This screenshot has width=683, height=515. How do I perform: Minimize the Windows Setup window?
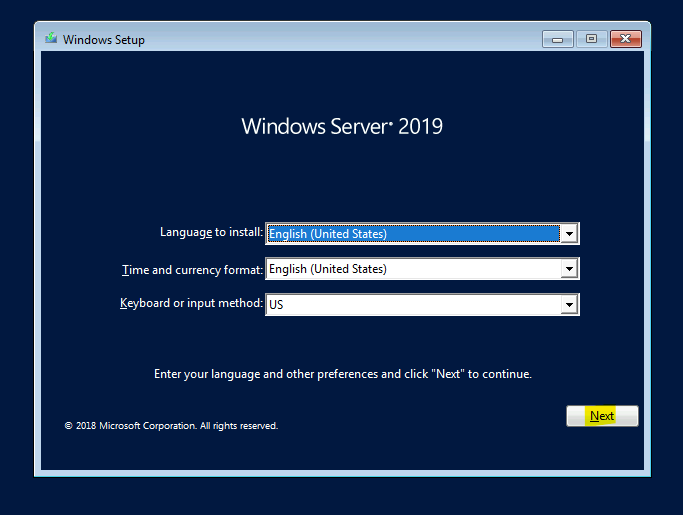(x=558, y=39)
